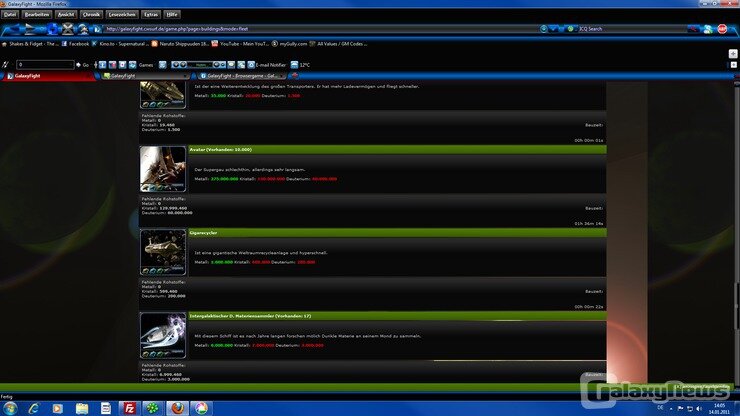Open YouTube bookmark

(x=240, y=44)
